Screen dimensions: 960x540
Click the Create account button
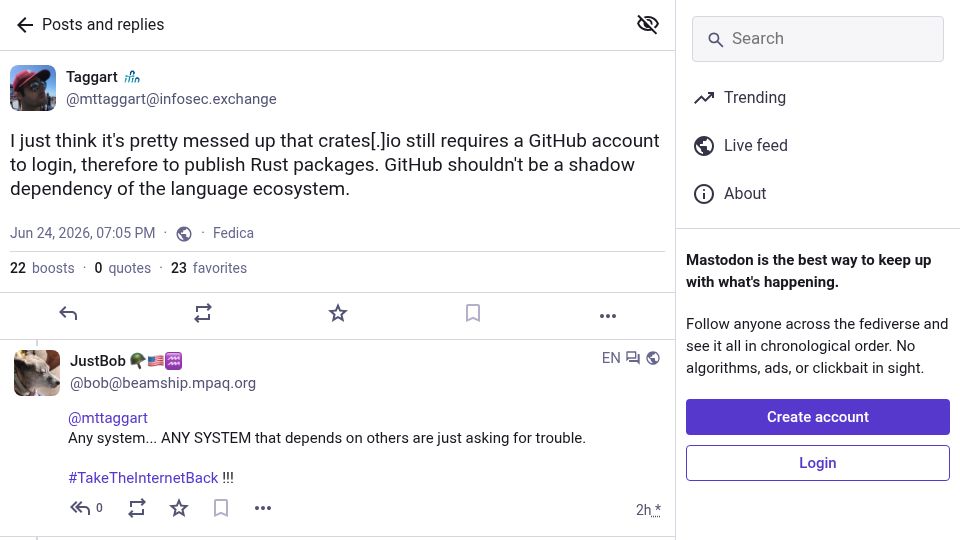[x=817, y=417]
